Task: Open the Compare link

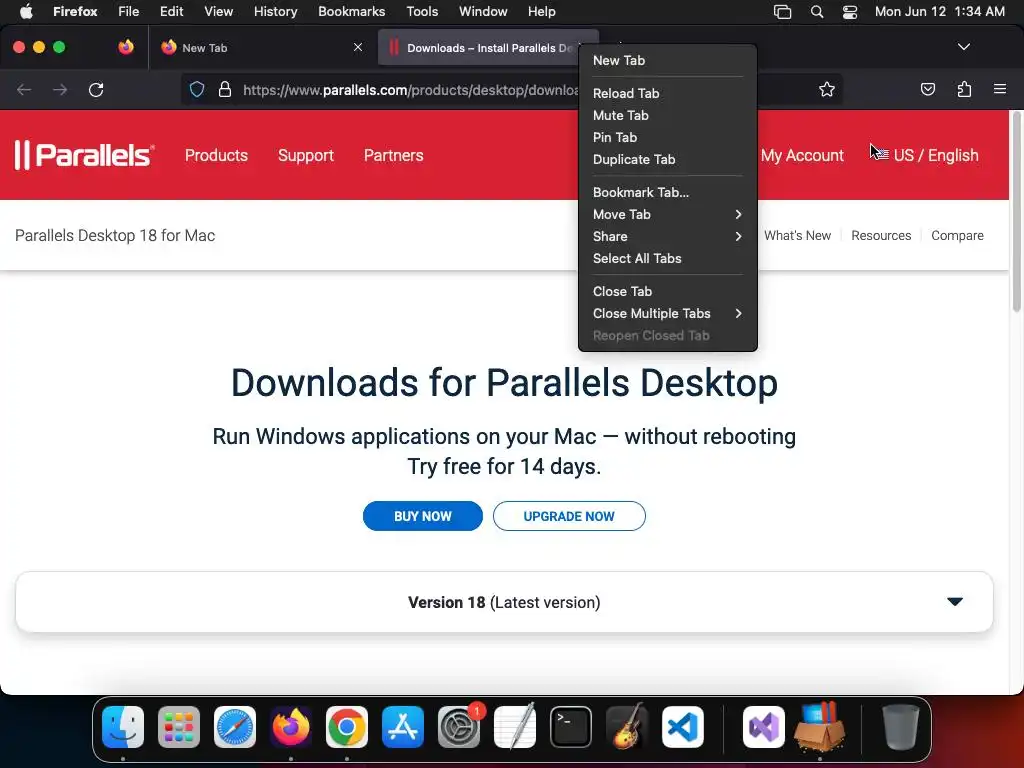Action: [x=957, y=236]
